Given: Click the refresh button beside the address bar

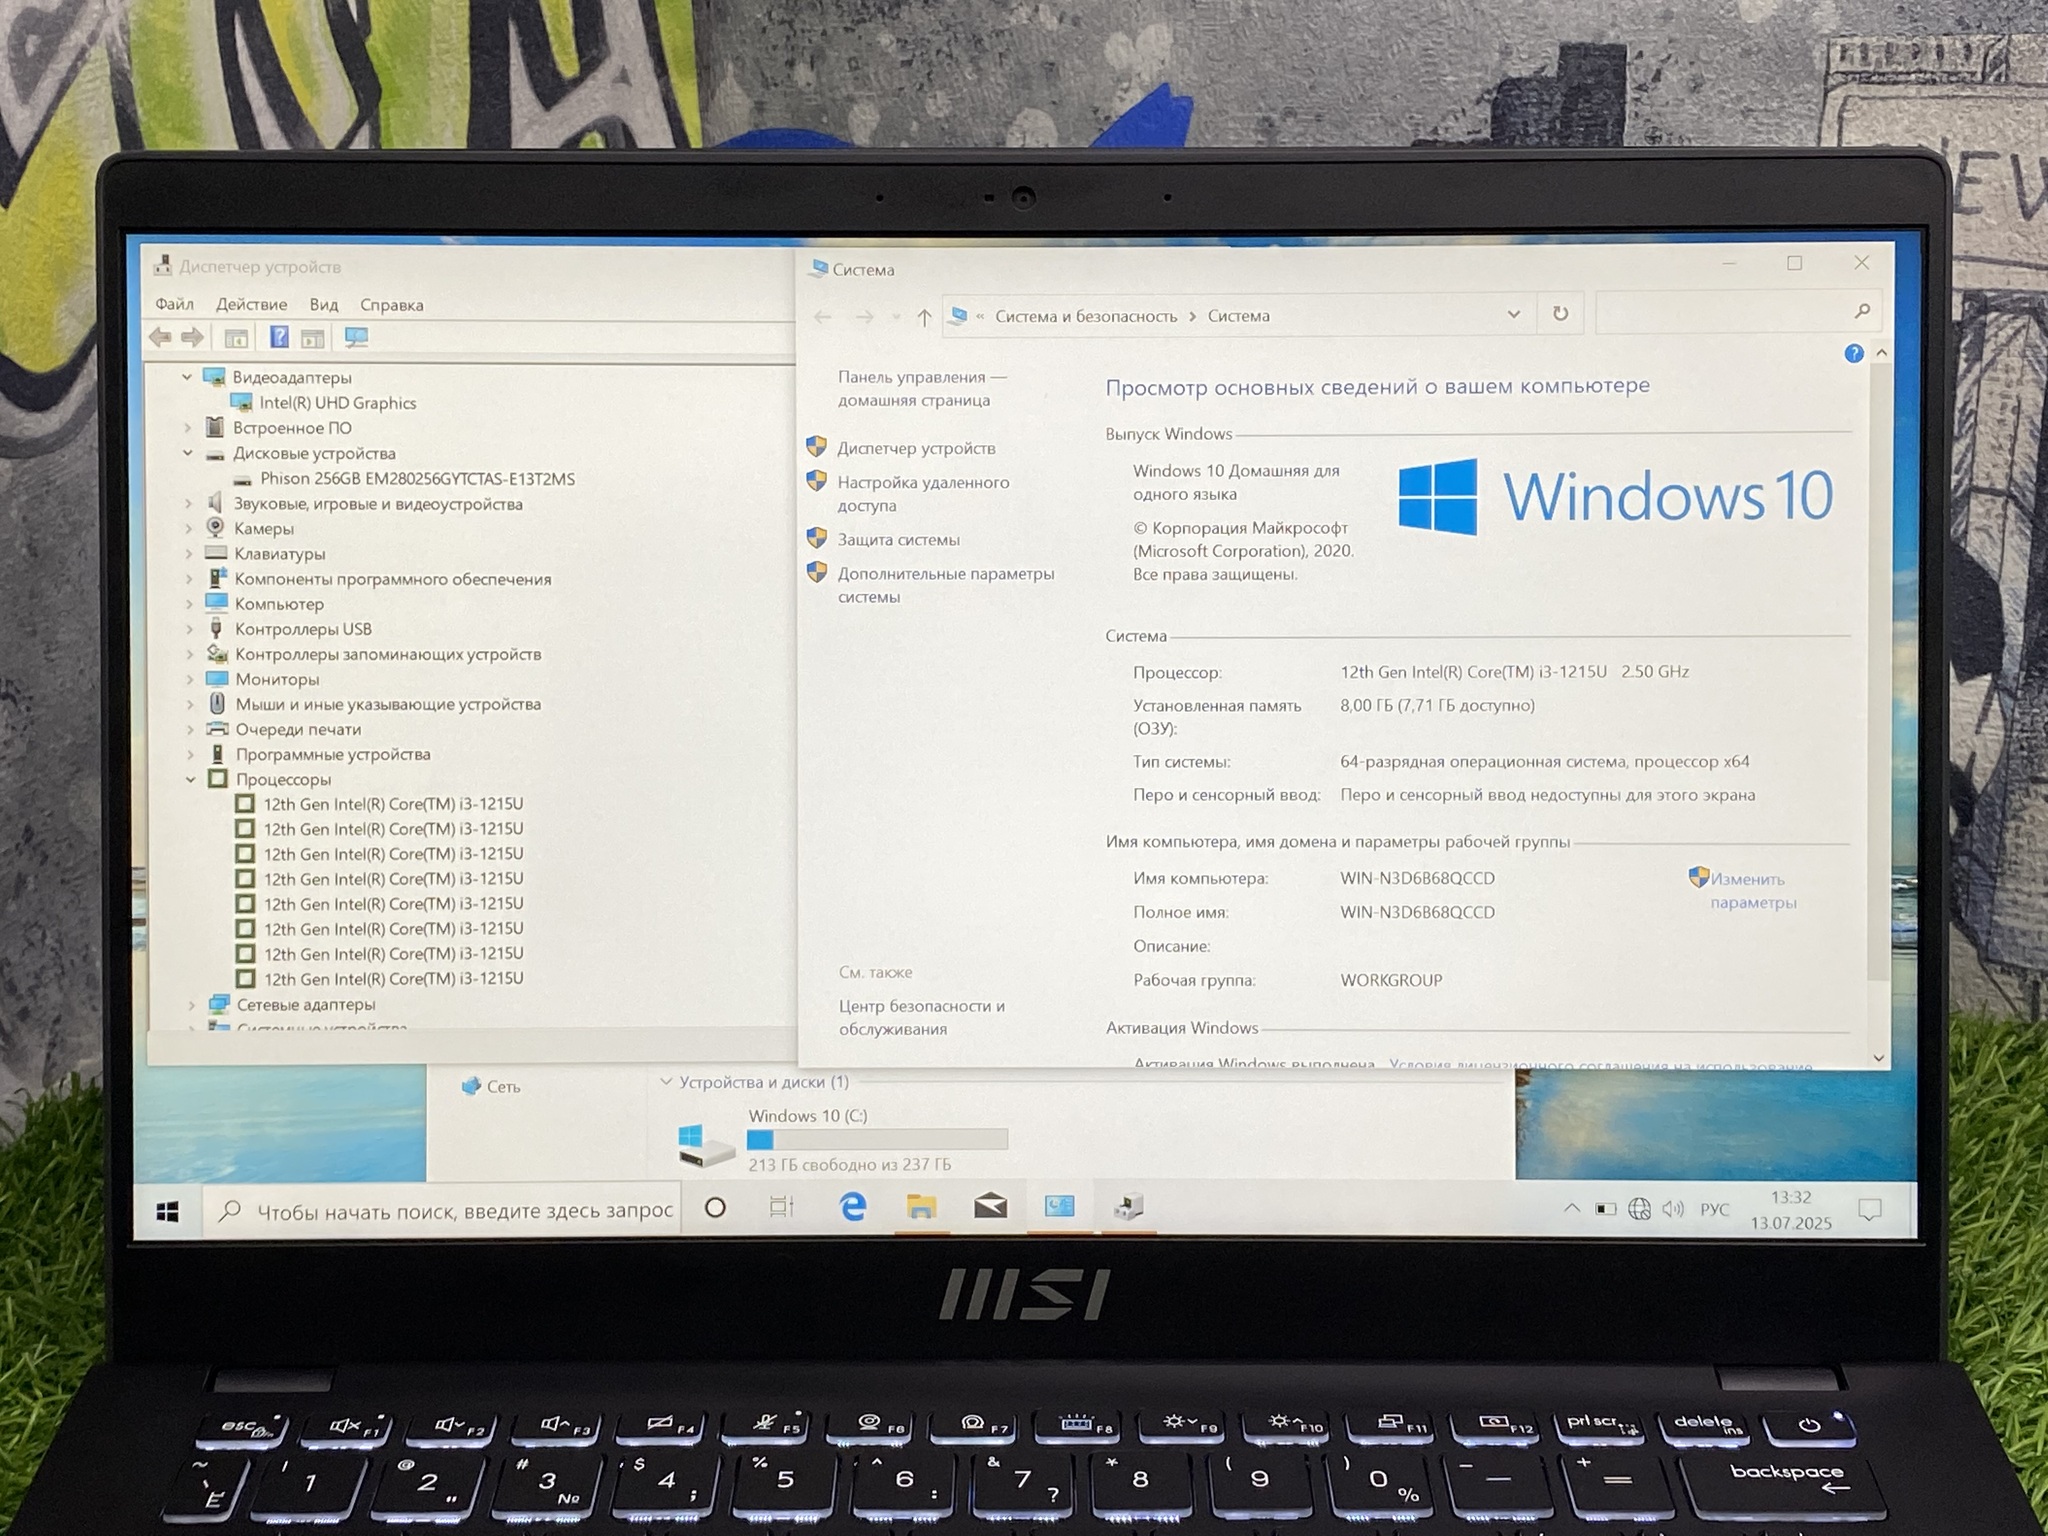Looking at the screenshot, I should coord(1560,314).
